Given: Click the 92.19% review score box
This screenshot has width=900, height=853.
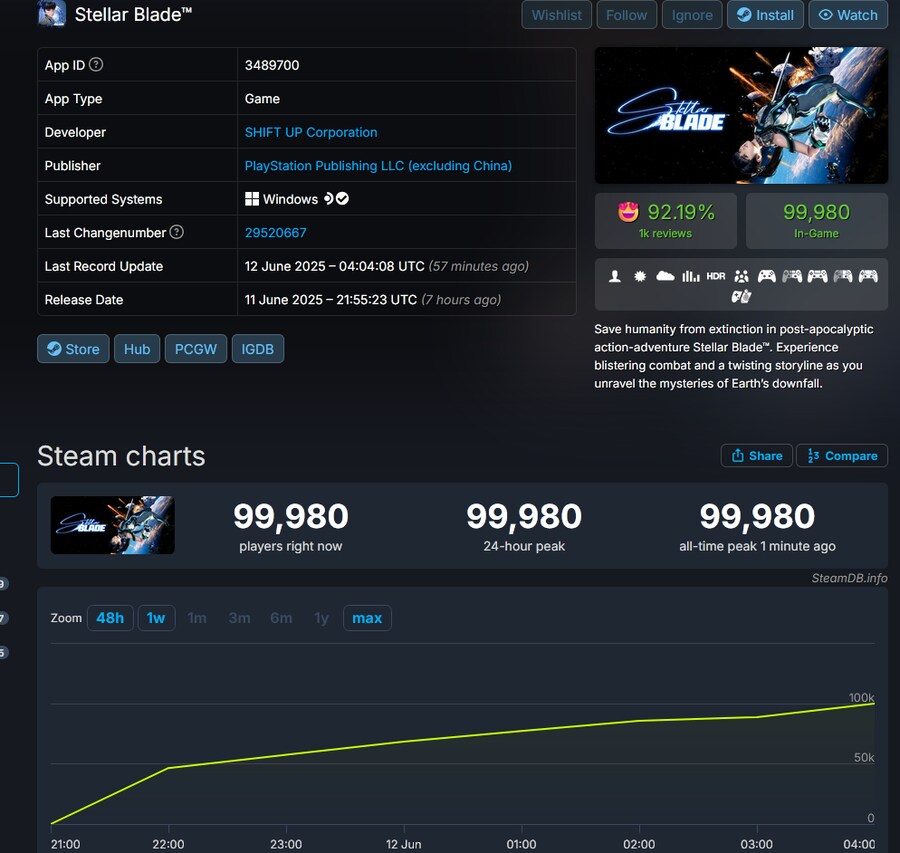Looking at the screenshot, I should click(666, 221).
